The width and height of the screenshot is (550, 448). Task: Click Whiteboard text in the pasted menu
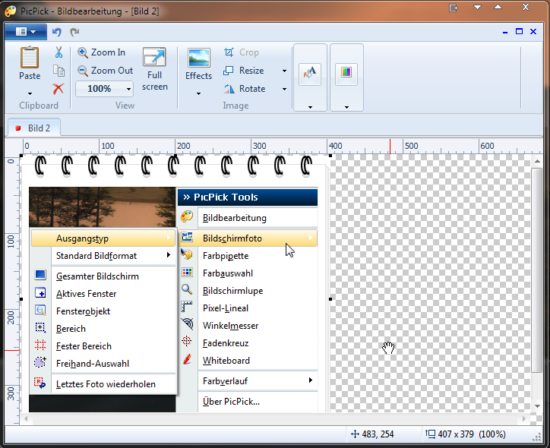point(226,361)
